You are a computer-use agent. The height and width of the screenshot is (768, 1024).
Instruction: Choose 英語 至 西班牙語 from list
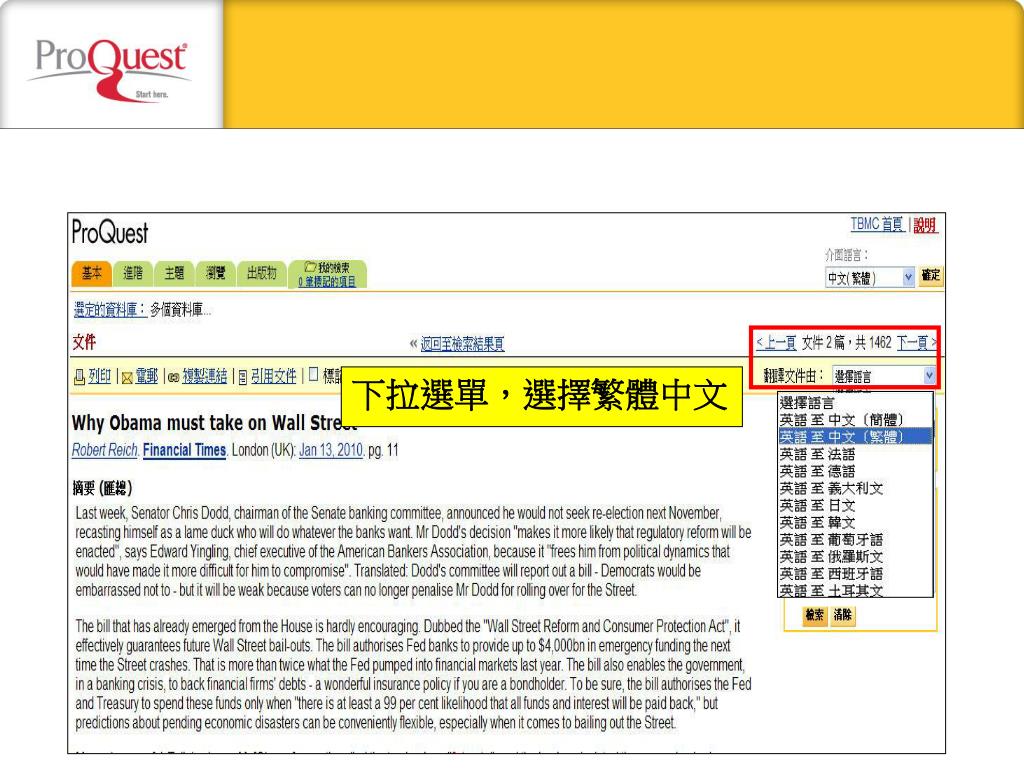[x=855, y=573]
